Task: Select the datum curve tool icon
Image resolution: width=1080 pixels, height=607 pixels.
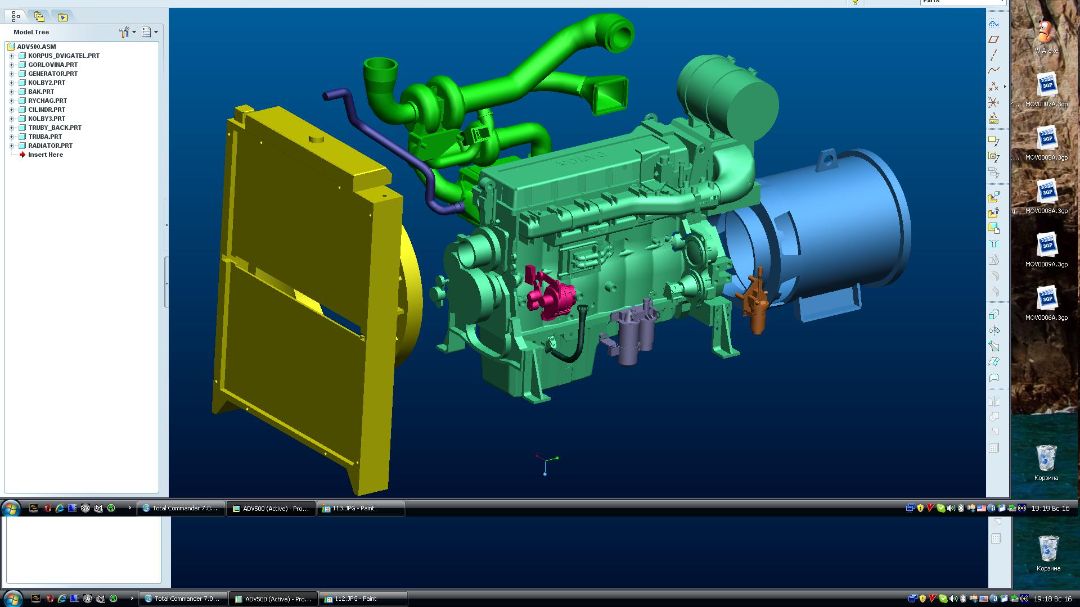Action: point(994,70)
